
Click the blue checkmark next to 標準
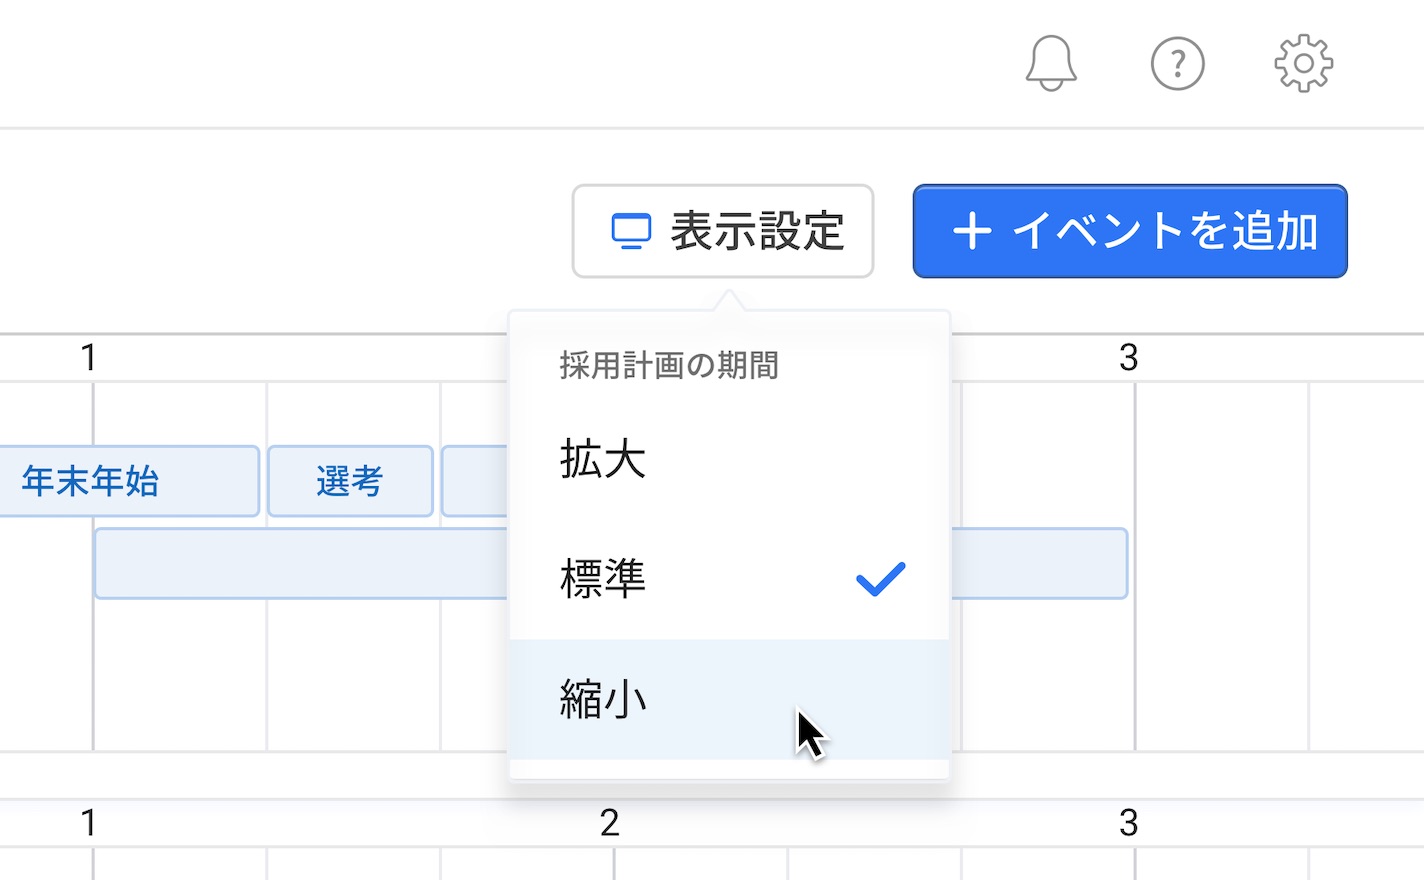click(881, 579)
